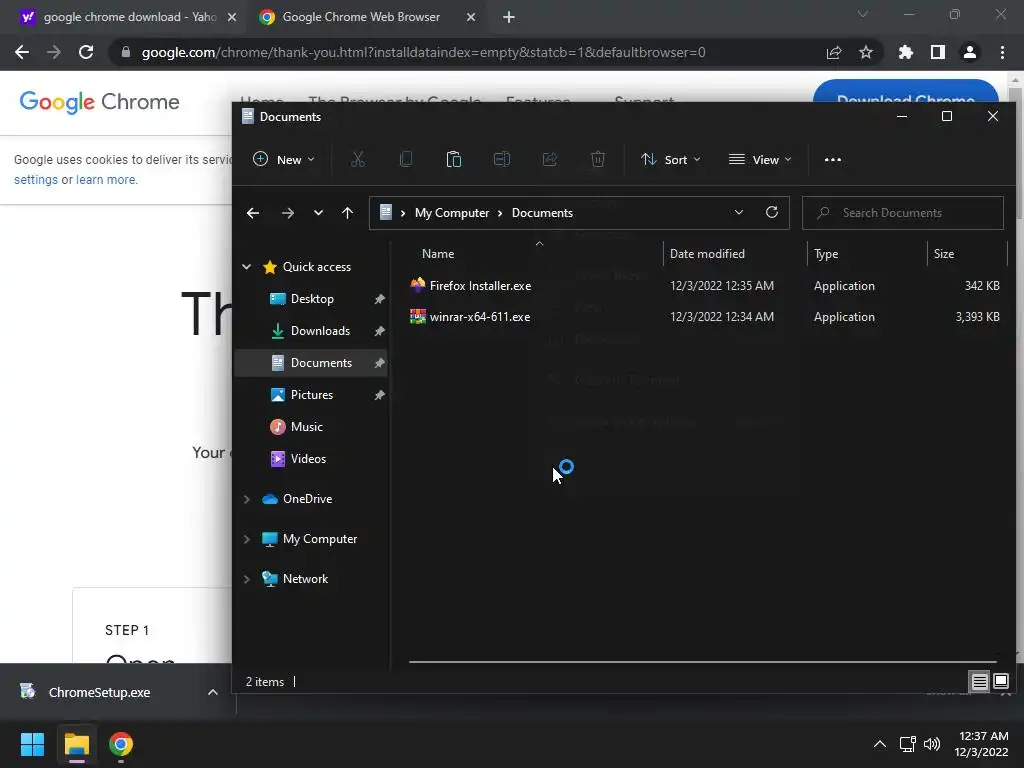
Task: Select the Firefox Installer.exe file
Action: 480,285
